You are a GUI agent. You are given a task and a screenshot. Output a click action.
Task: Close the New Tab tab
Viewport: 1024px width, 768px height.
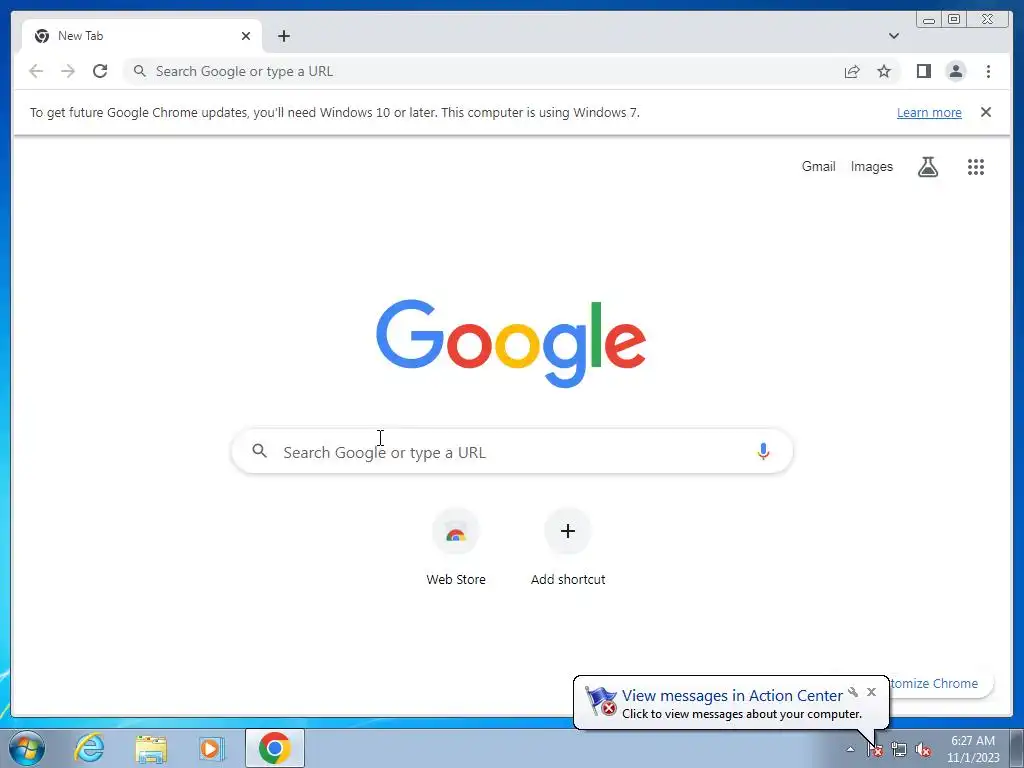tap(246, 36)
